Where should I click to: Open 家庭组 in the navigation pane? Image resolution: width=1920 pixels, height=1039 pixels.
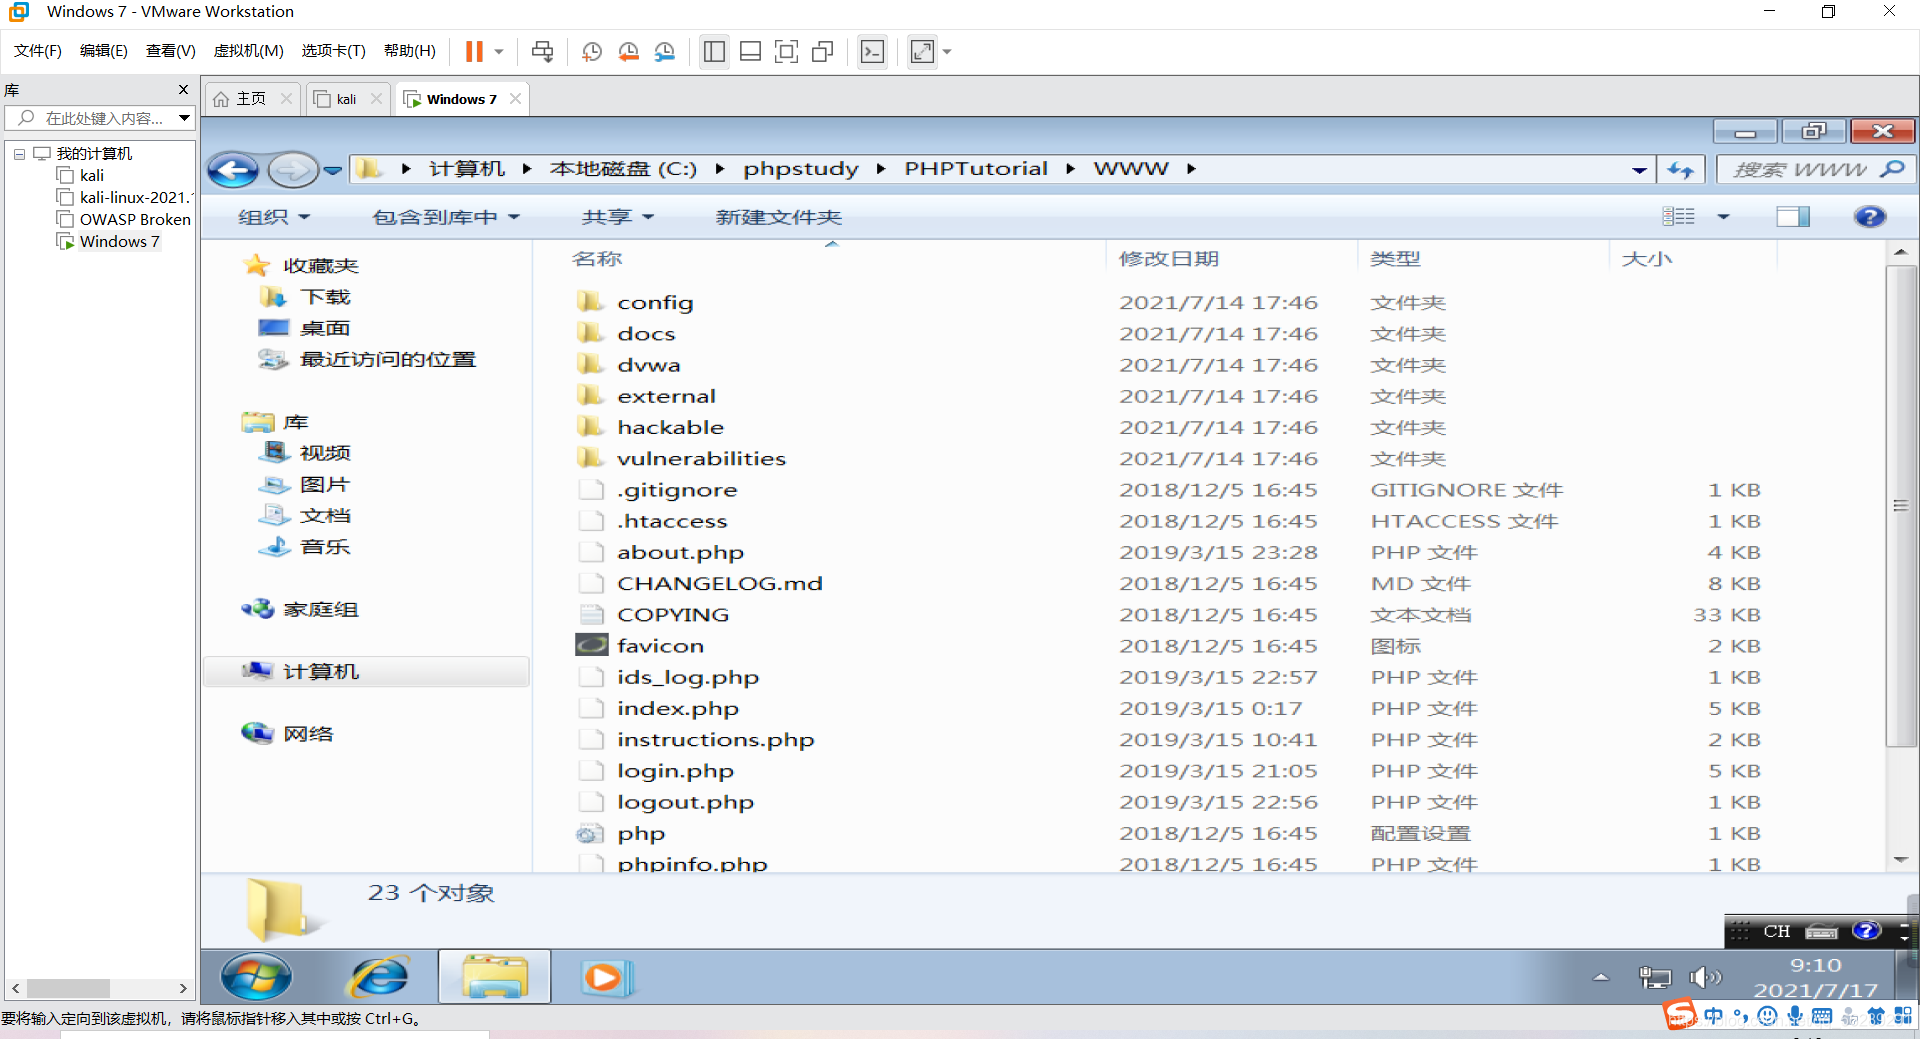320,609
